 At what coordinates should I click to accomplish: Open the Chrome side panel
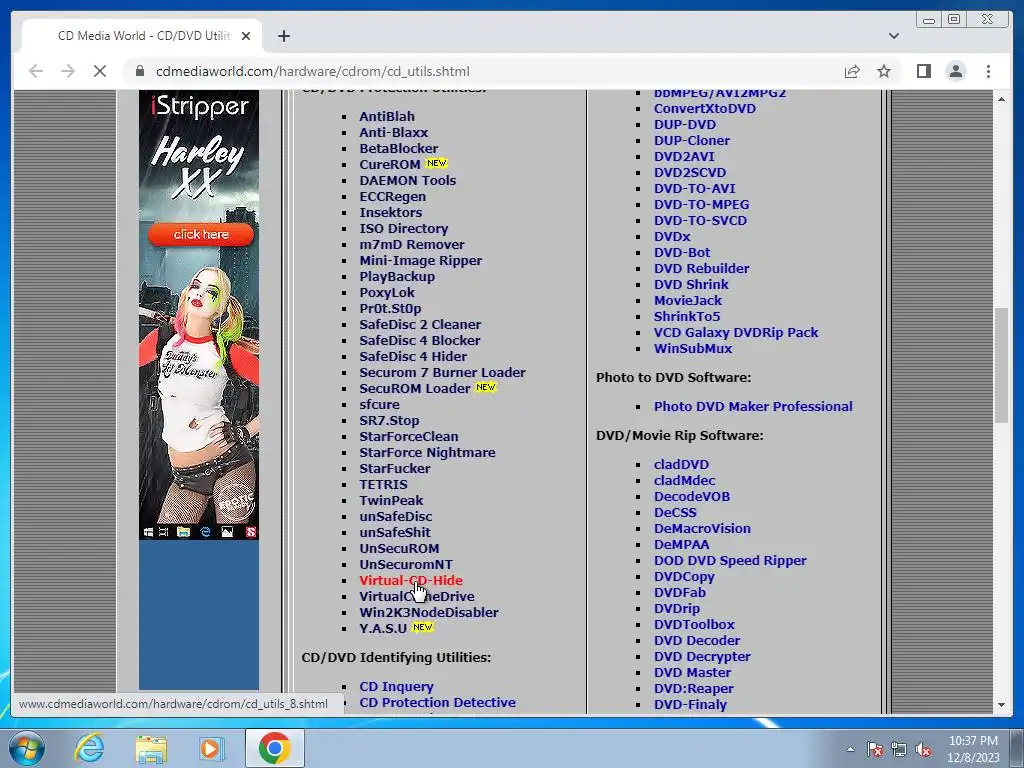pos(923,71)
